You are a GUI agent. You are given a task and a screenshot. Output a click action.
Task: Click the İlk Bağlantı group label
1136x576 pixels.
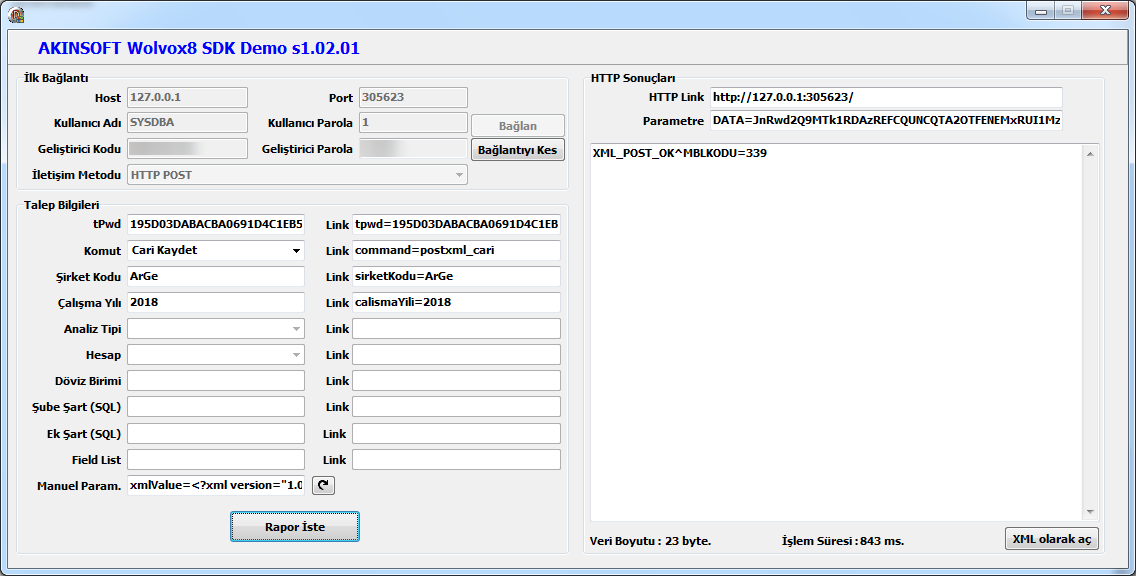(56, 78)
